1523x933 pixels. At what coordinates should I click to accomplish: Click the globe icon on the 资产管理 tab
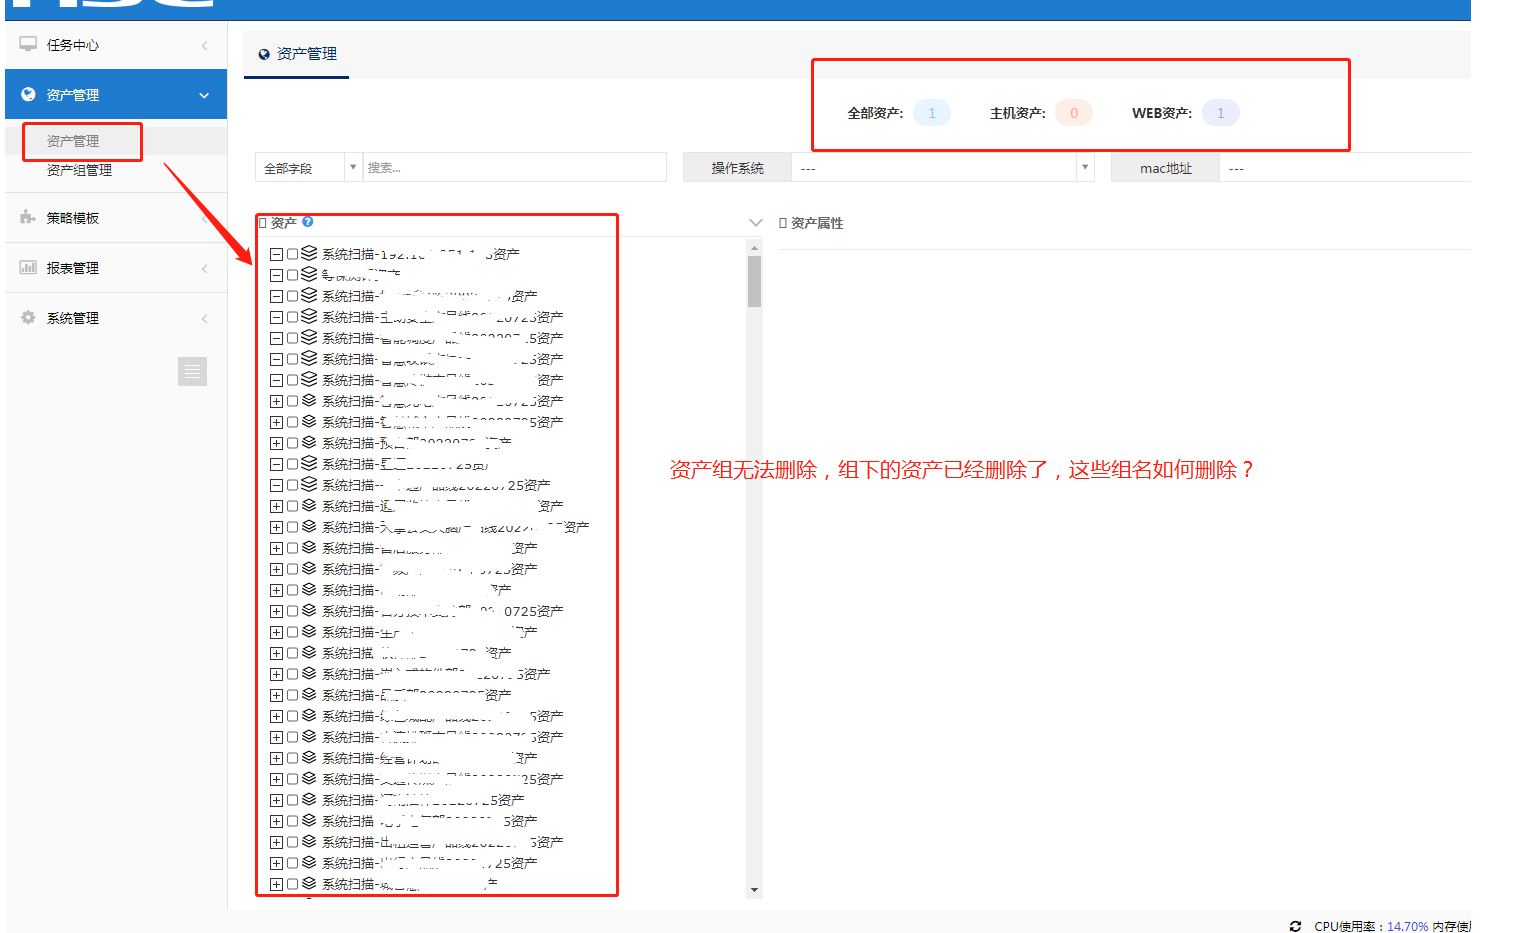coord(264,54)
